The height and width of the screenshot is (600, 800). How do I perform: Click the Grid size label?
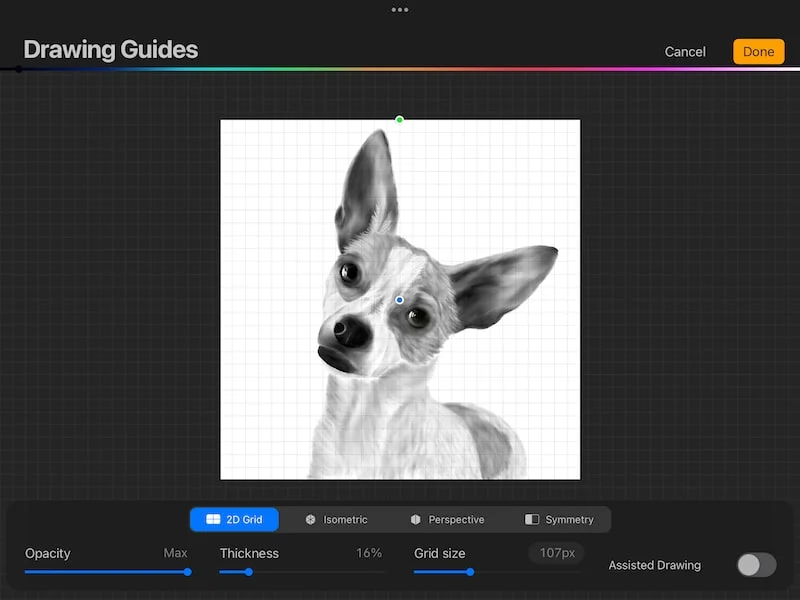coord(439,553)
